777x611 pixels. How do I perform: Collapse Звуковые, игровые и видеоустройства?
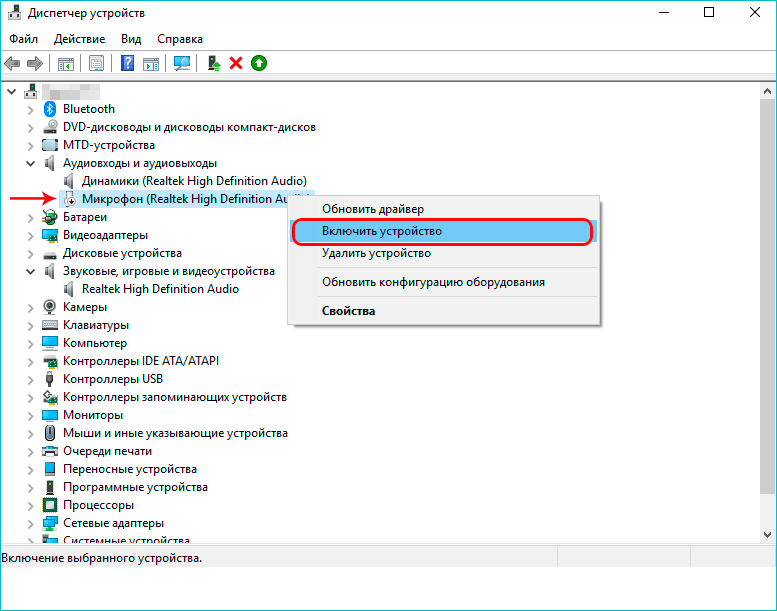[31, 272]
